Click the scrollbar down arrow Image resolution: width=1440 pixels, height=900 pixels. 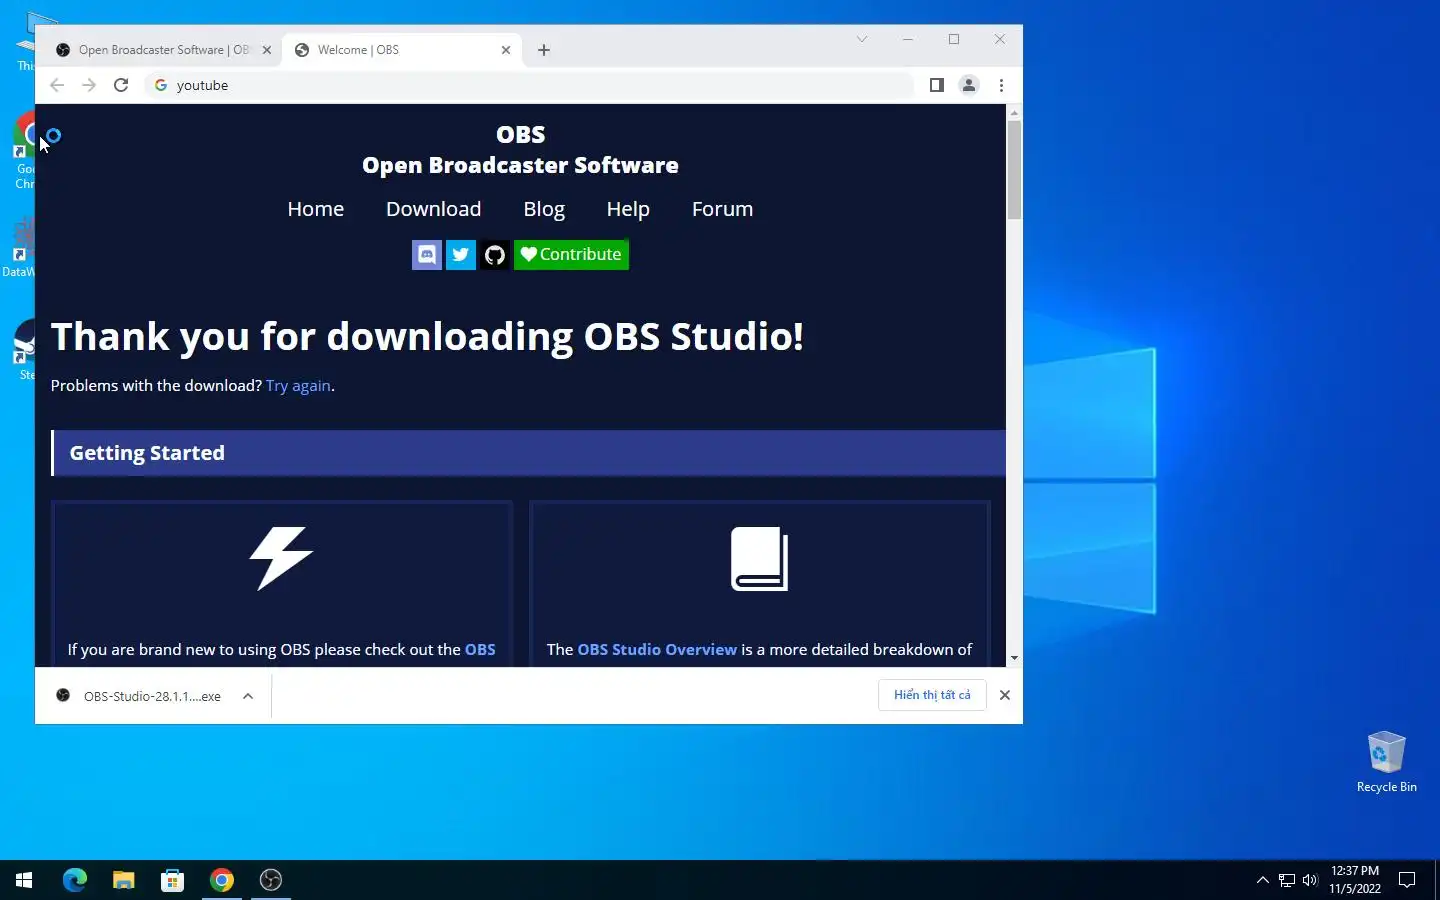1014,658
